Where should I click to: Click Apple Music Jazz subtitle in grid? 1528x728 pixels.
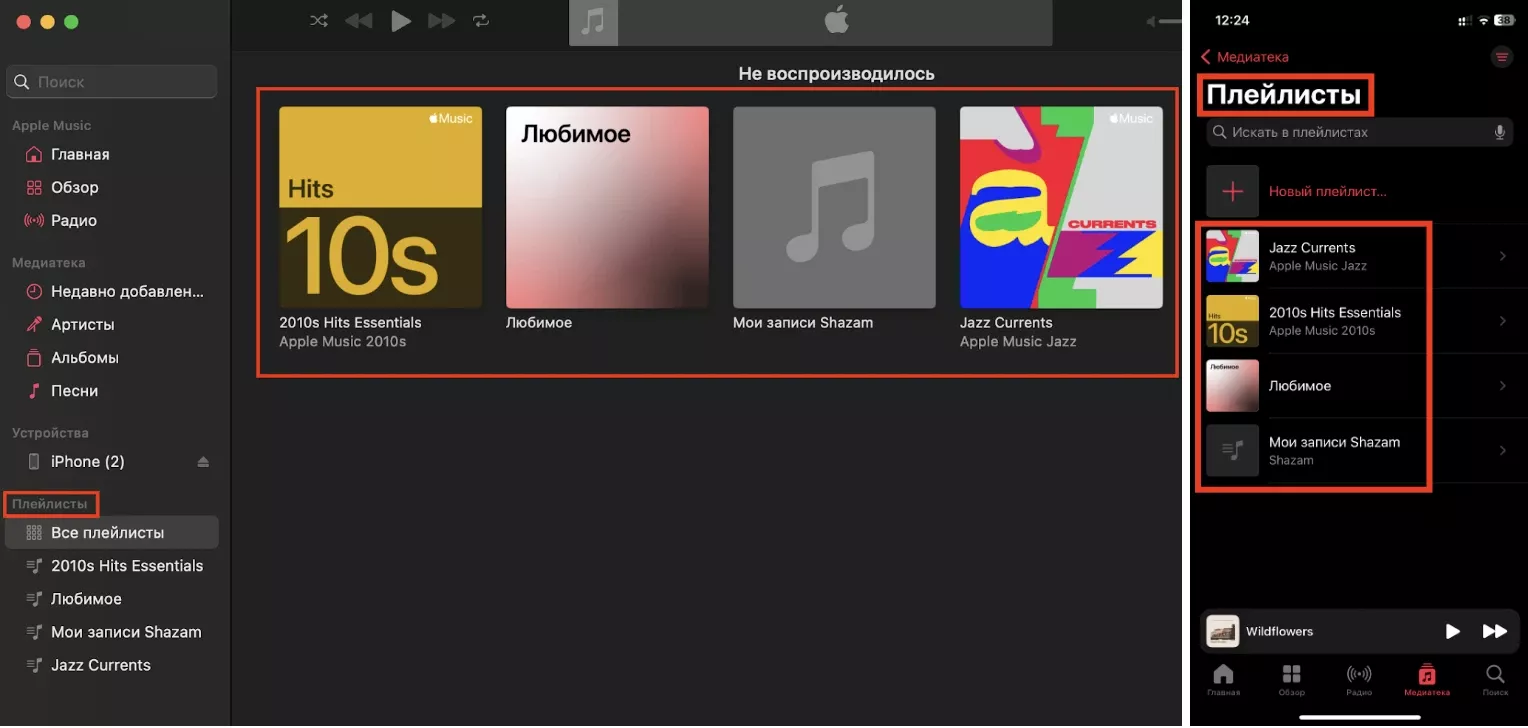[1018, 341]
